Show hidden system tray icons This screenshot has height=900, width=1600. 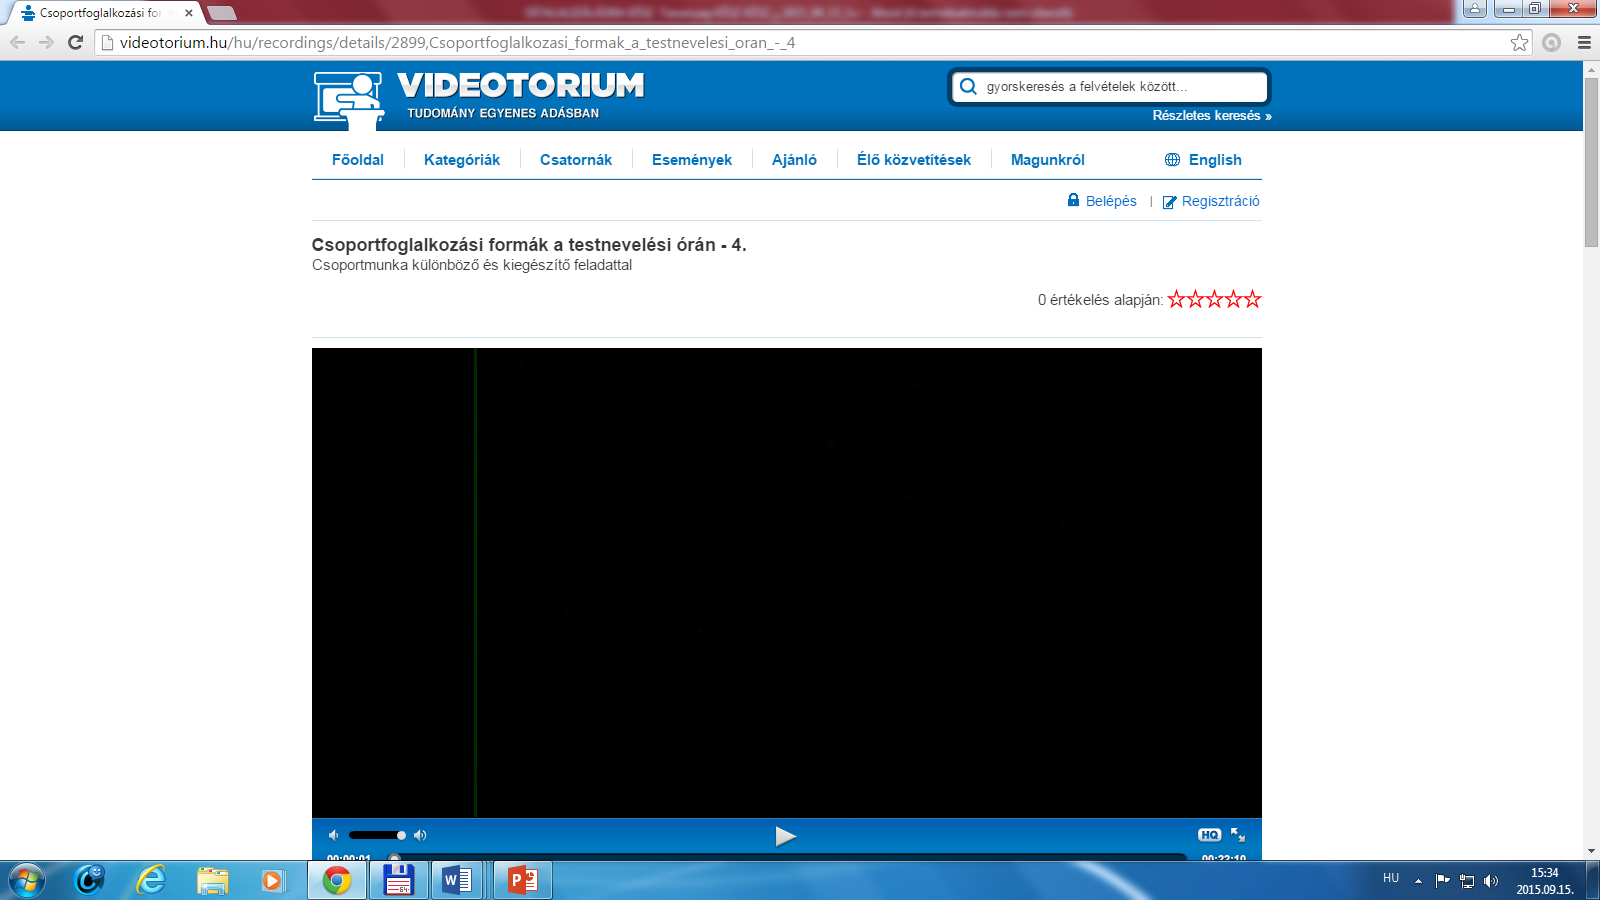(1418, 881)
